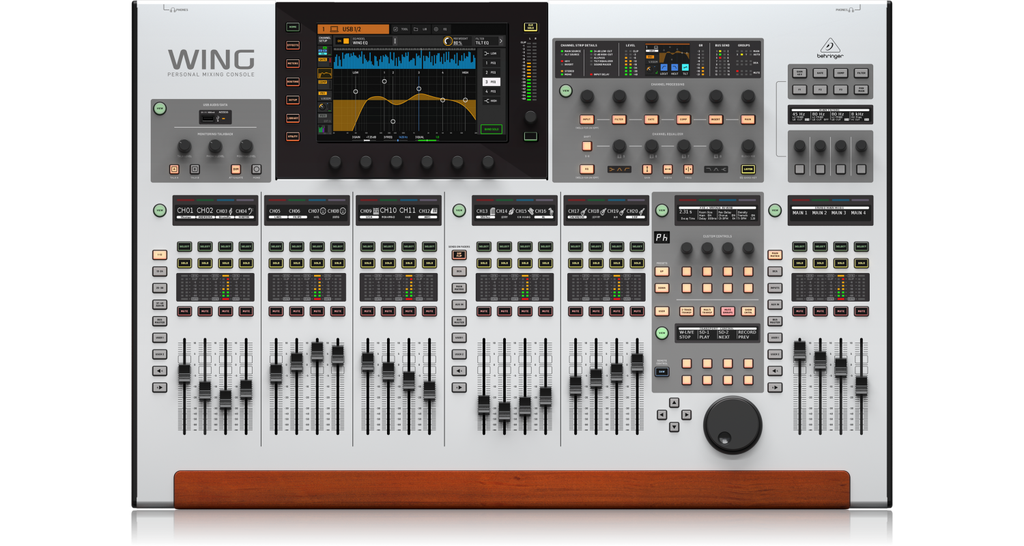Select the HIGH shelf band on screen
Screen dimensions: 1024x546
pos(490,101)
